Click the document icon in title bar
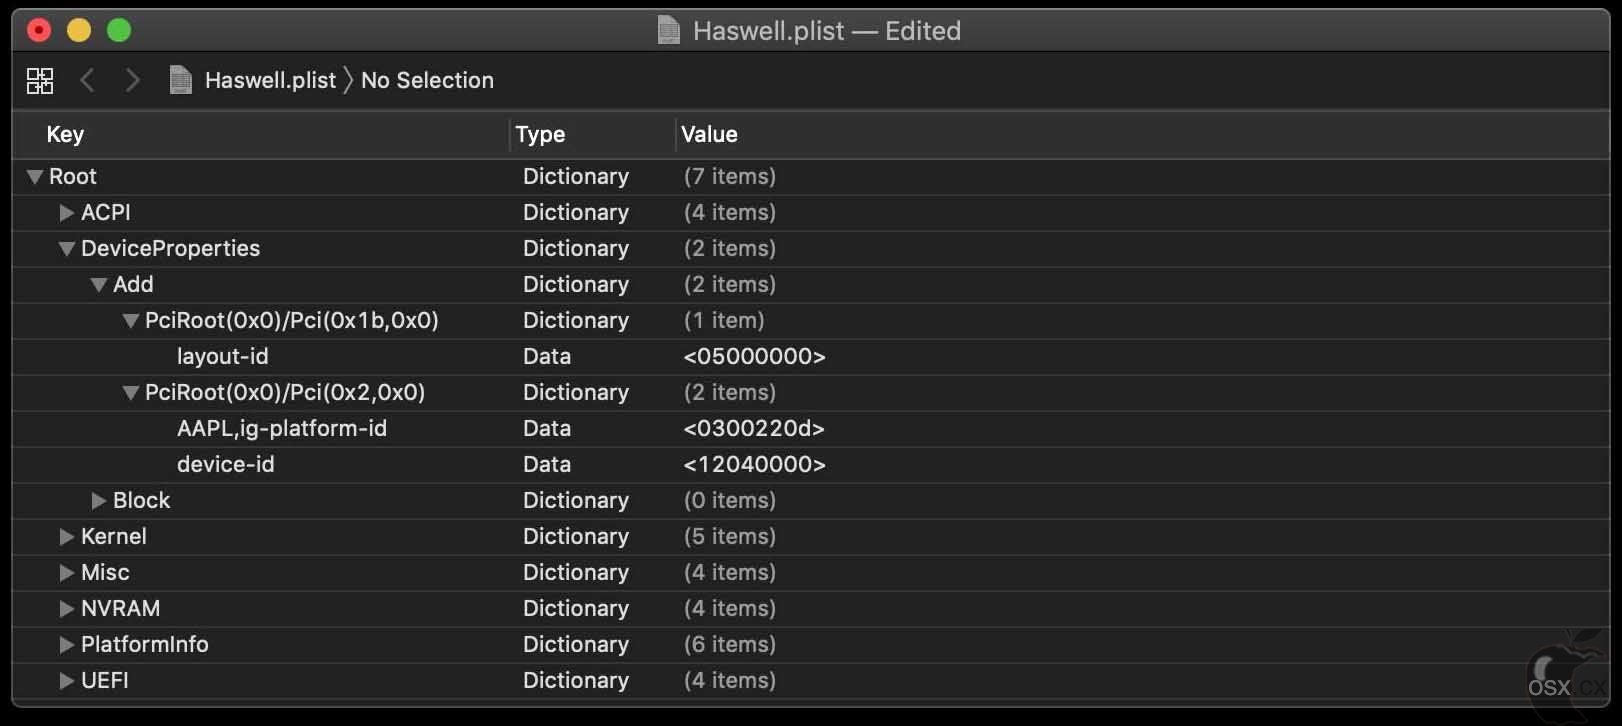The image size is (1622, 726). click(669, 31)
